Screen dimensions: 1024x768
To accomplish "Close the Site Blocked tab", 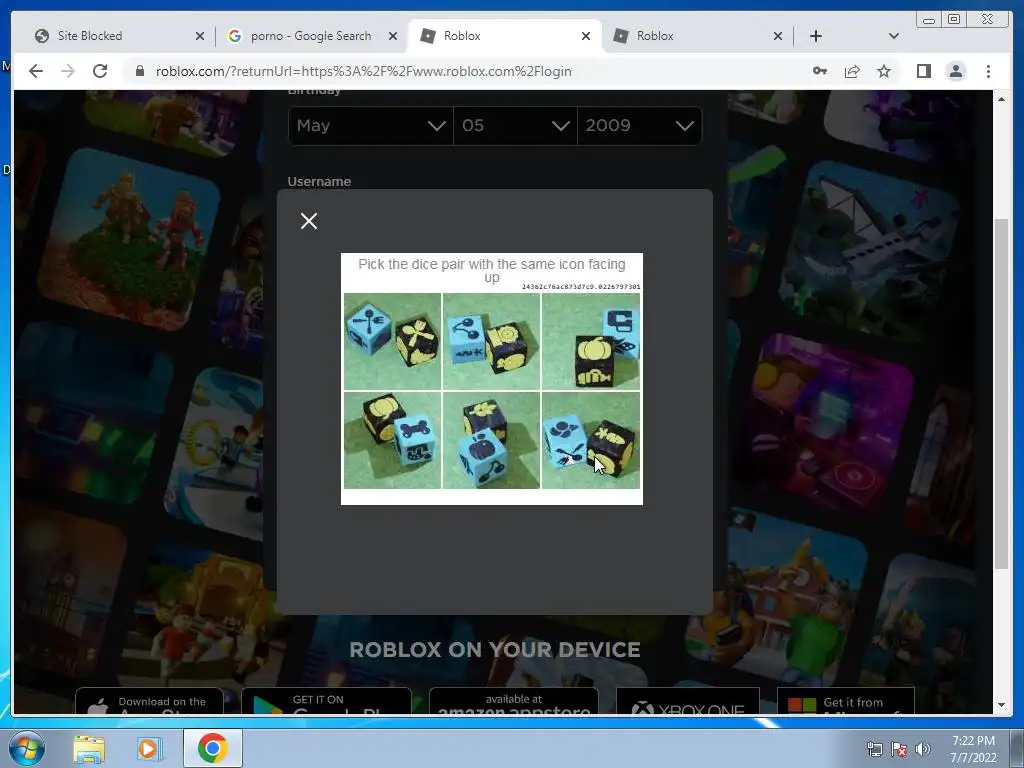I will [x=200, y=36].
